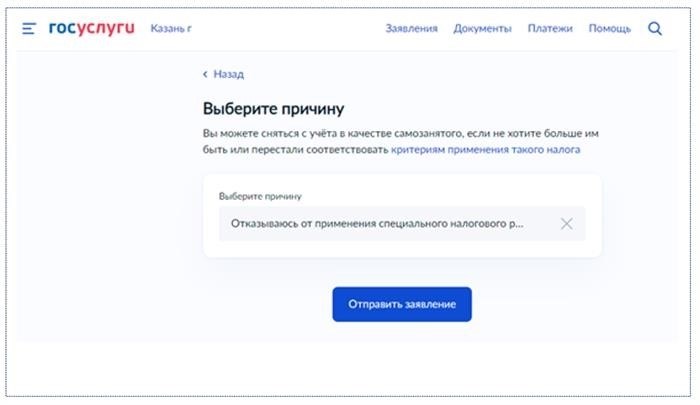This screenshot has width=700, height=405.
Task: Click the heading Выберите причину
Action: tap(274, 109)
